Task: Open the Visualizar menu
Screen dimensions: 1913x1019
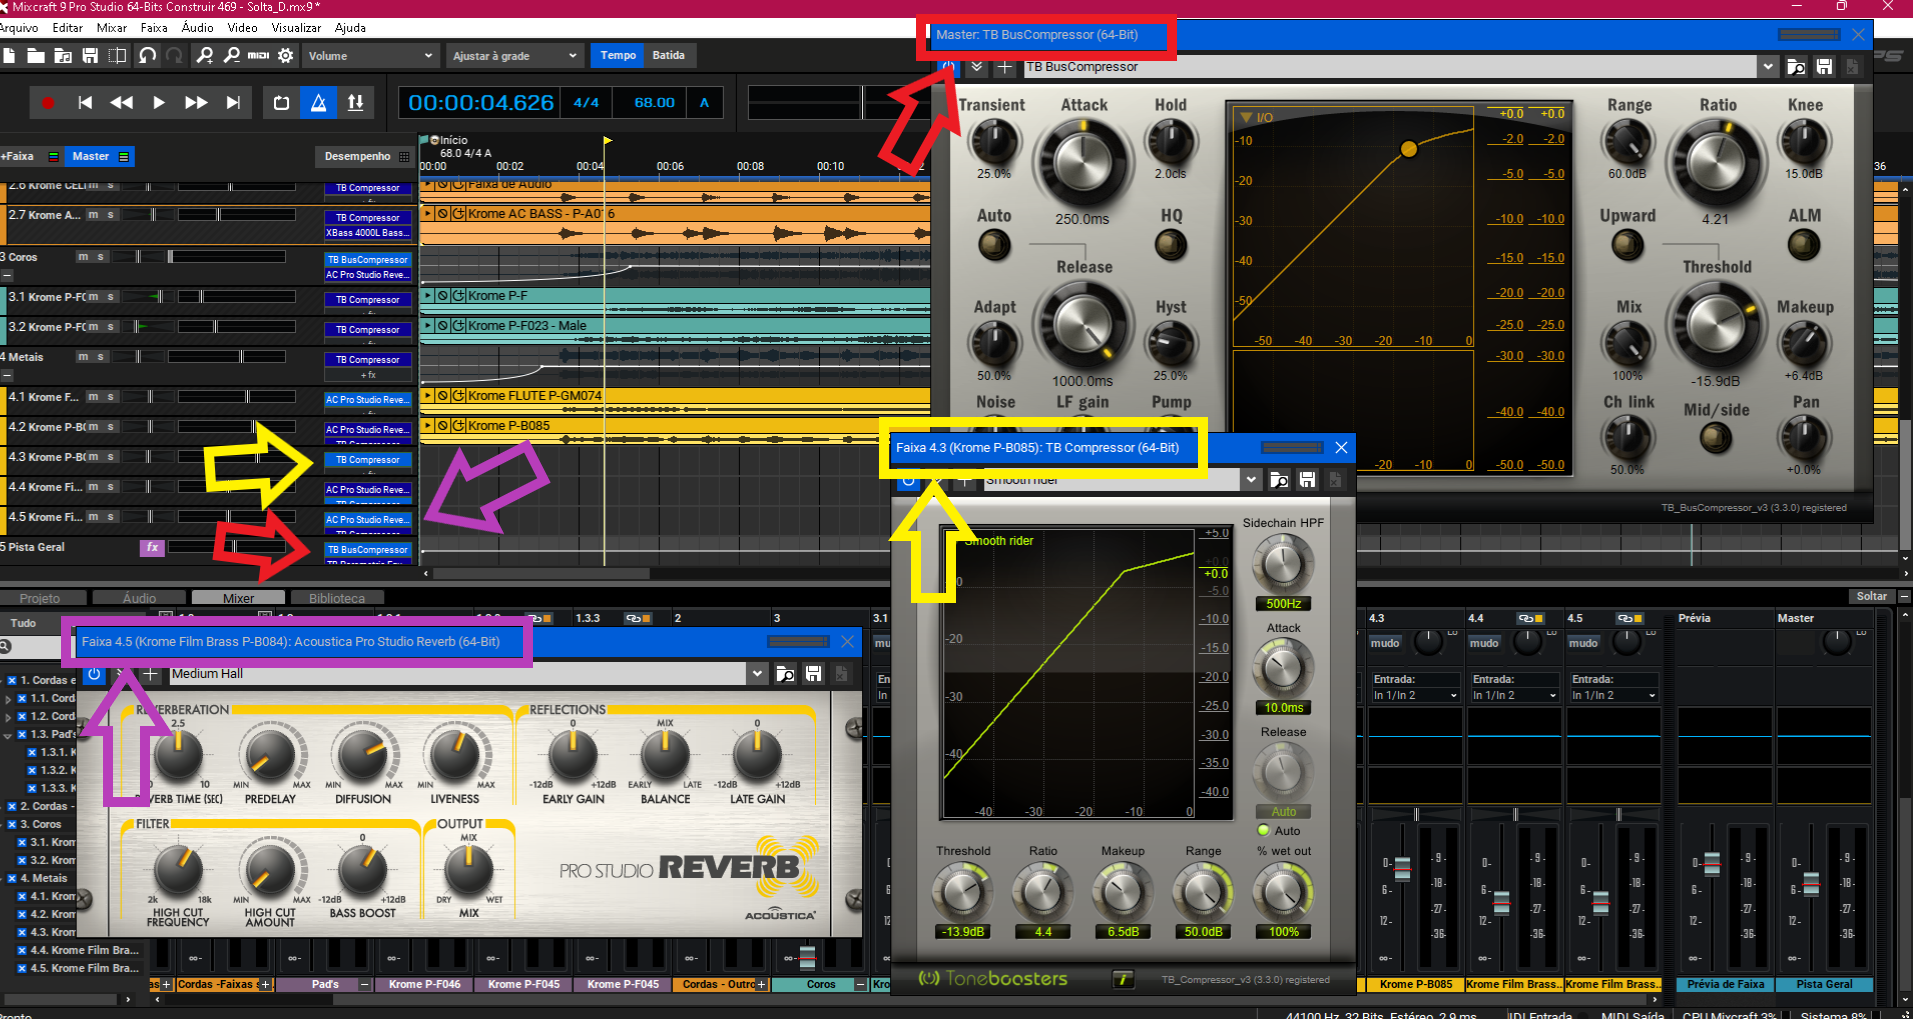Action: [x=296, y=28]
